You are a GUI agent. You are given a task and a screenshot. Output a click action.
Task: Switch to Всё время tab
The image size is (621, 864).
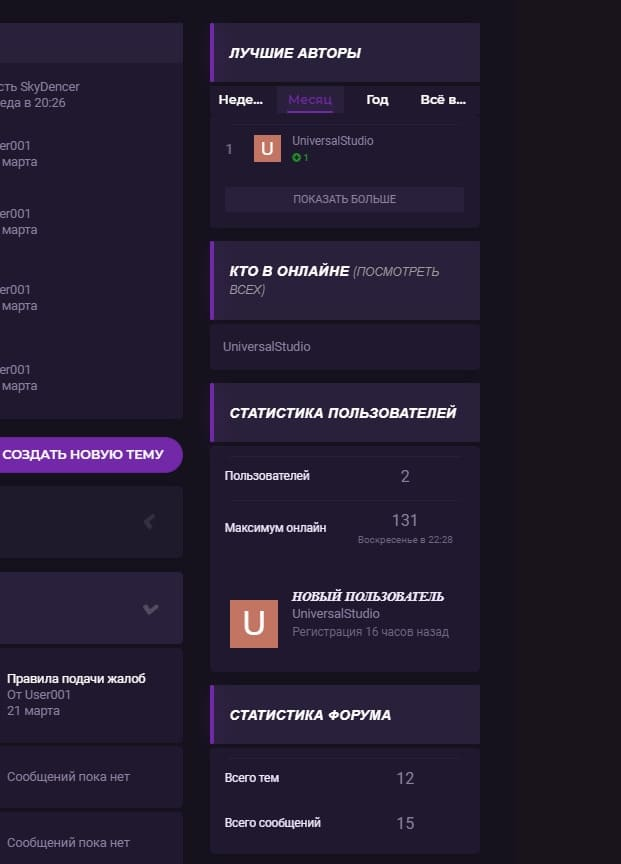point(443,100)
